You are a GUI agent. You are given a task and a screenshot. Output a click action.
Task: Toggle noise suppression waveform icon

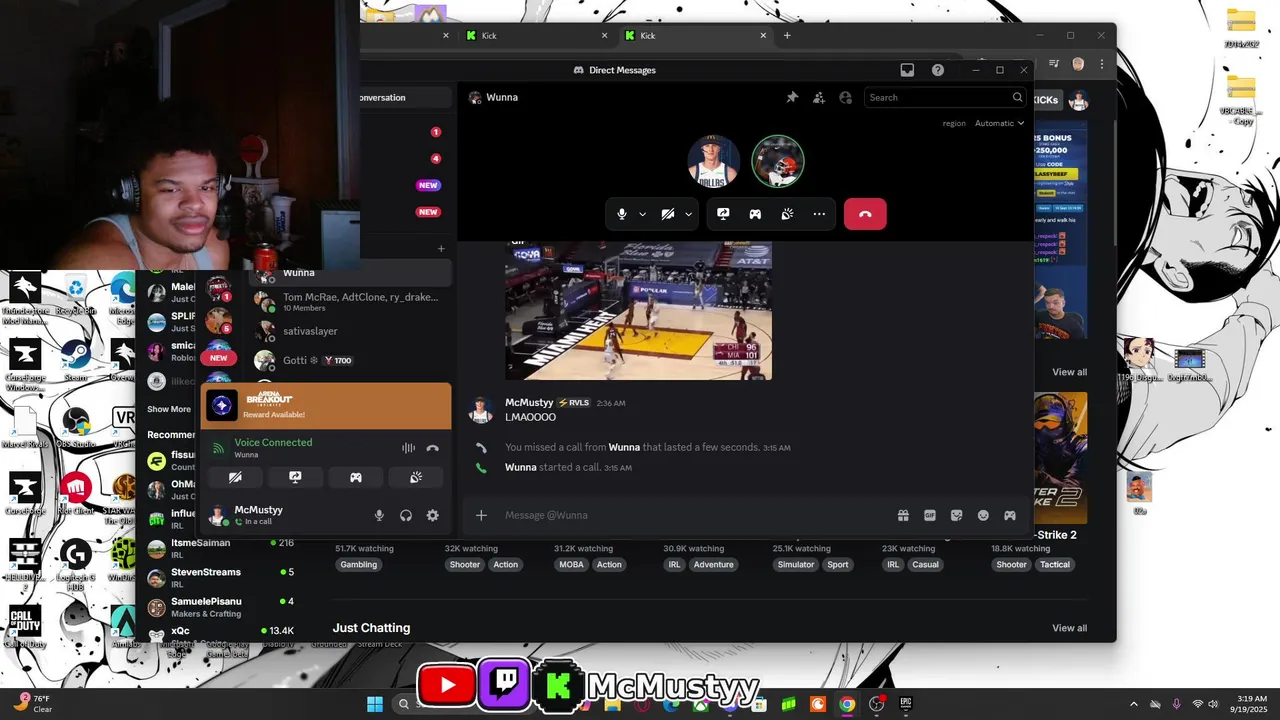[408, 448]
